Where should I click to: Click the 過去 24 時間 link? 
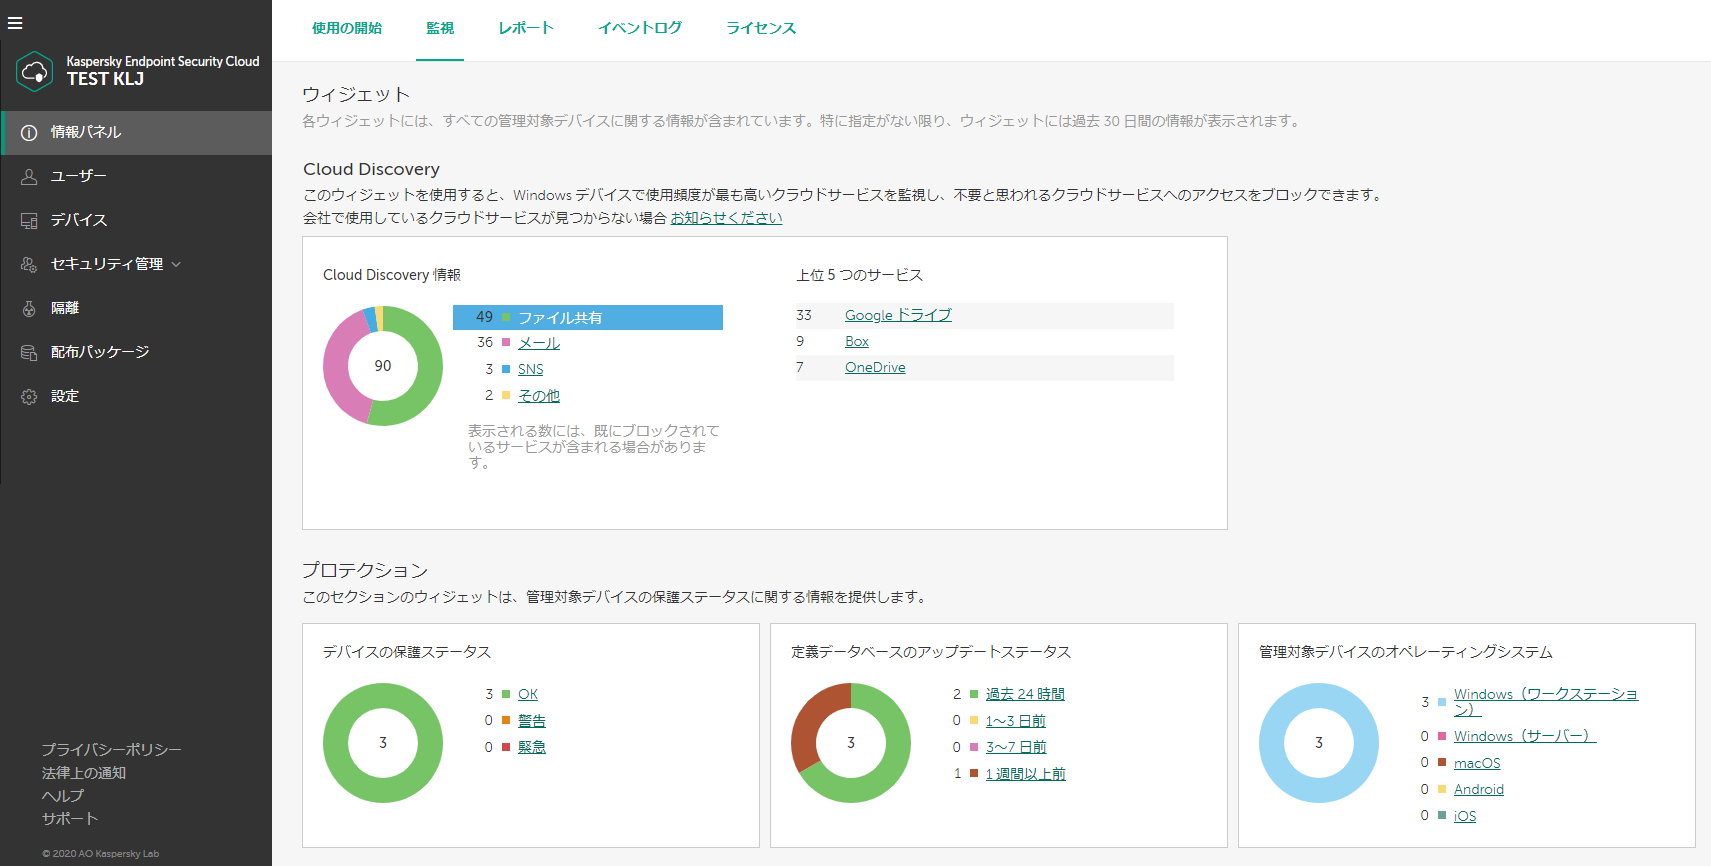1025,694
